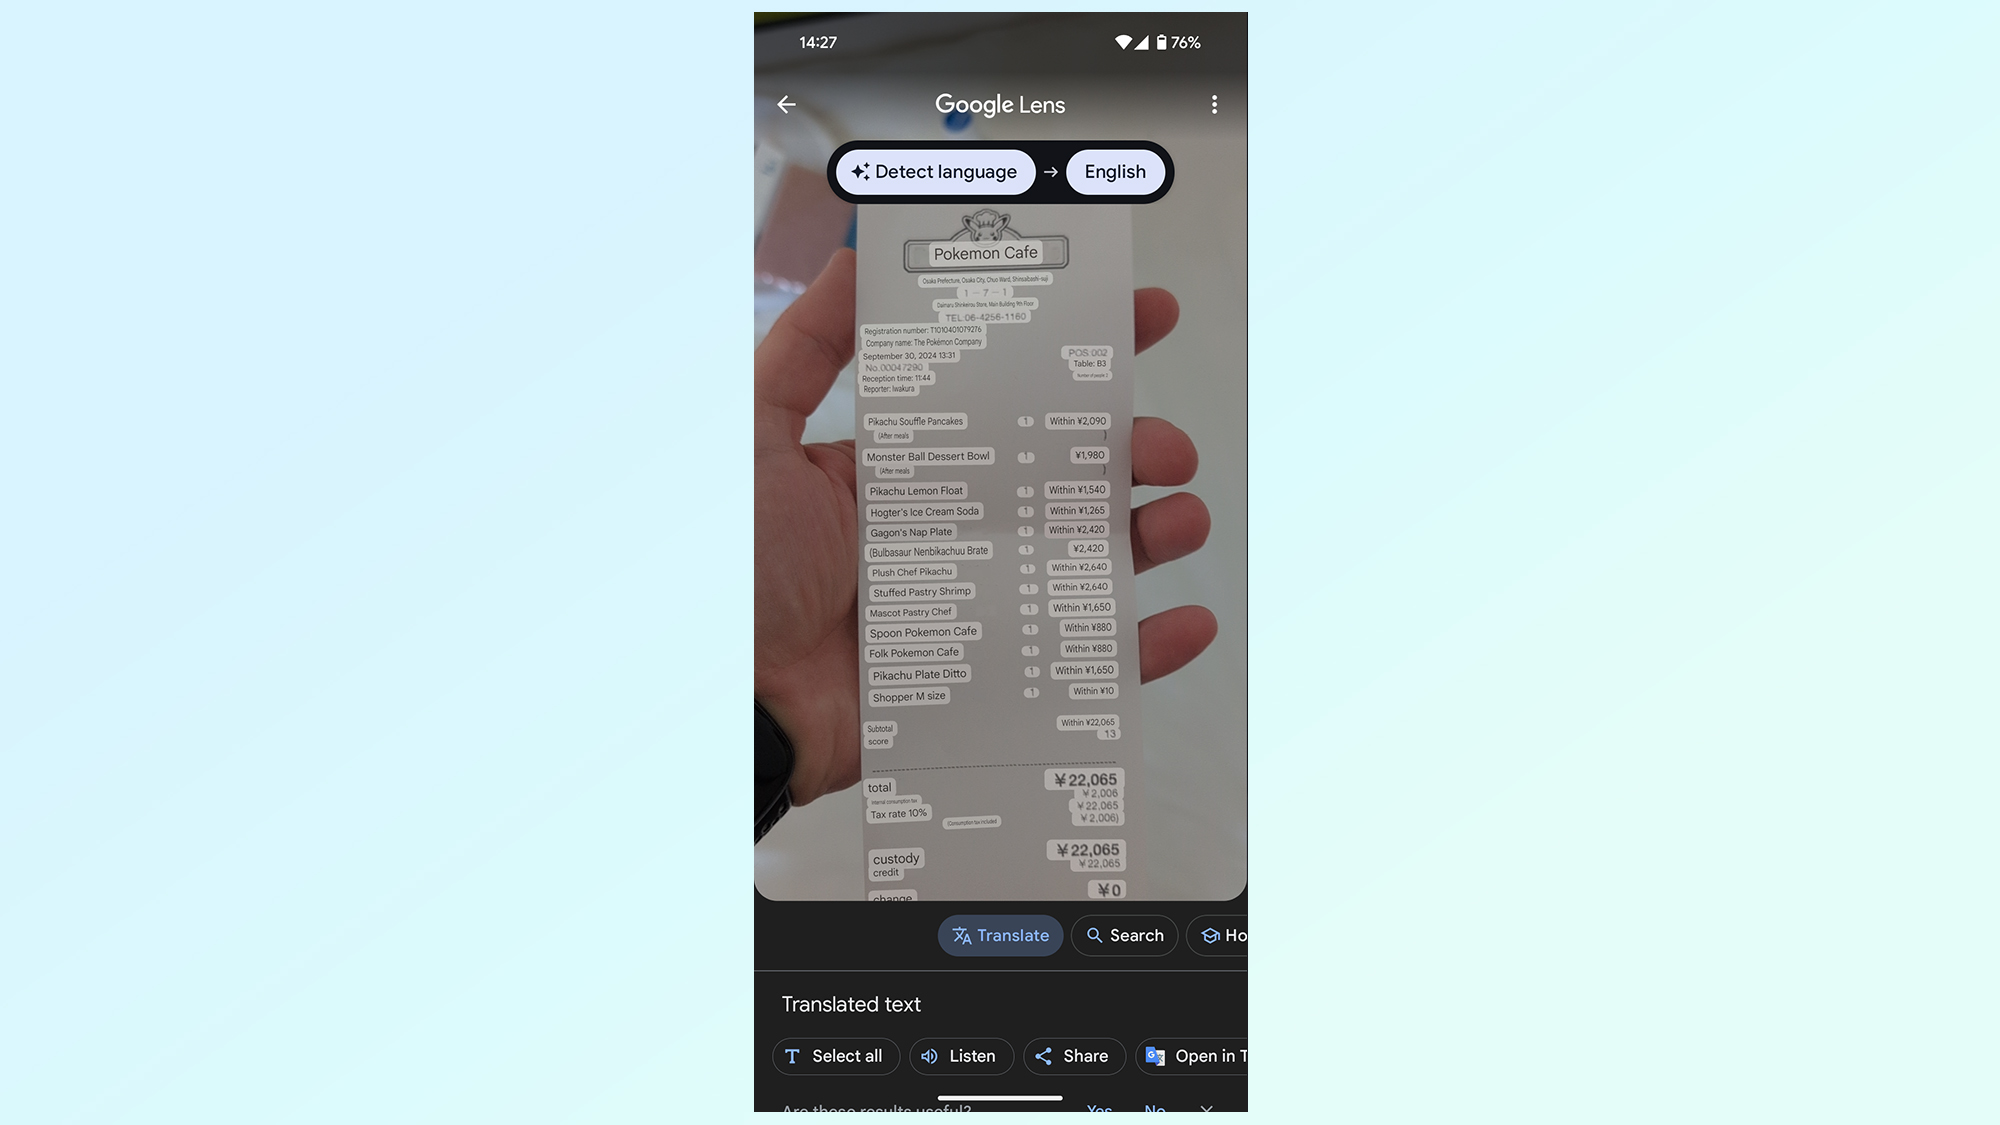Toggle source language detect language option

pyautogui.click(x=937, y=172)
